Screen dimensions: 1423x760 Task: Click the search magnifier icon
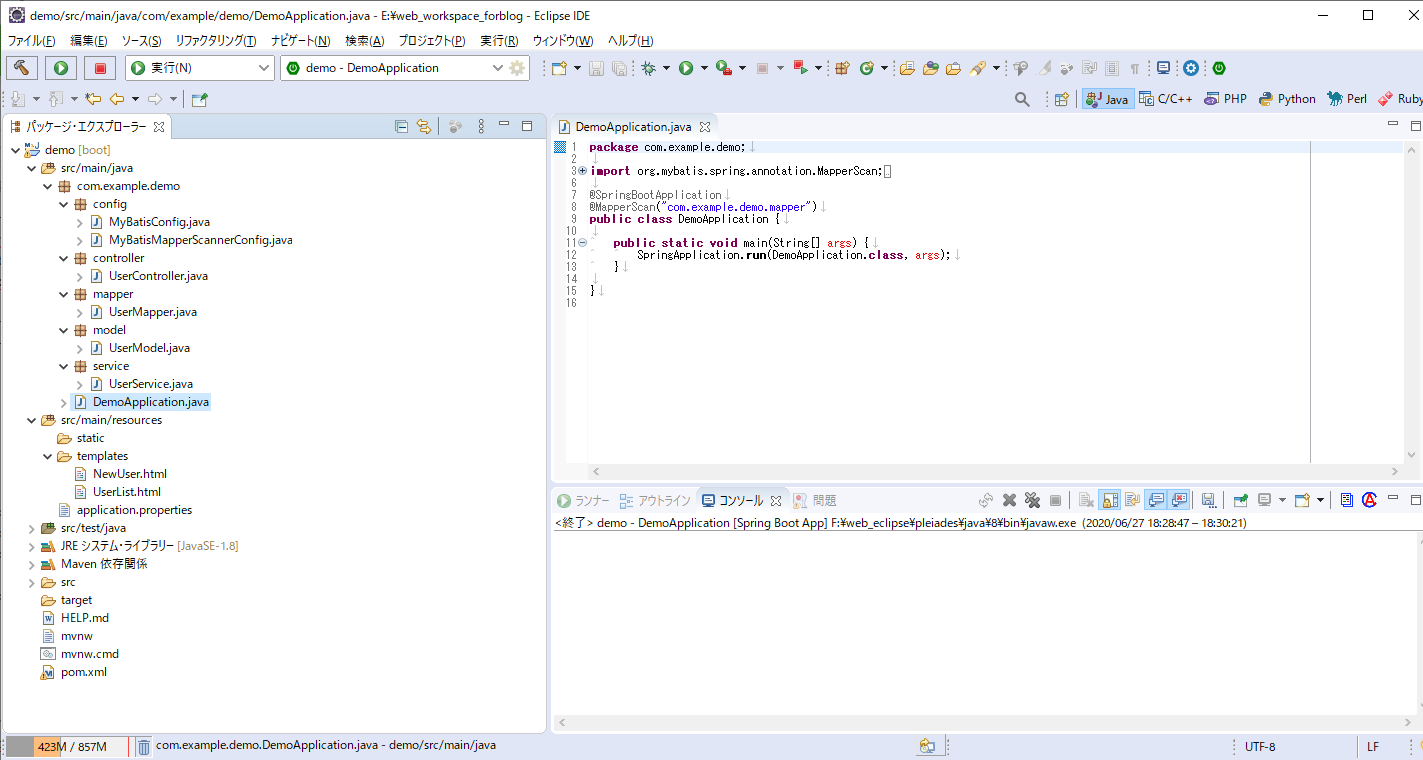coord(1022,99)
